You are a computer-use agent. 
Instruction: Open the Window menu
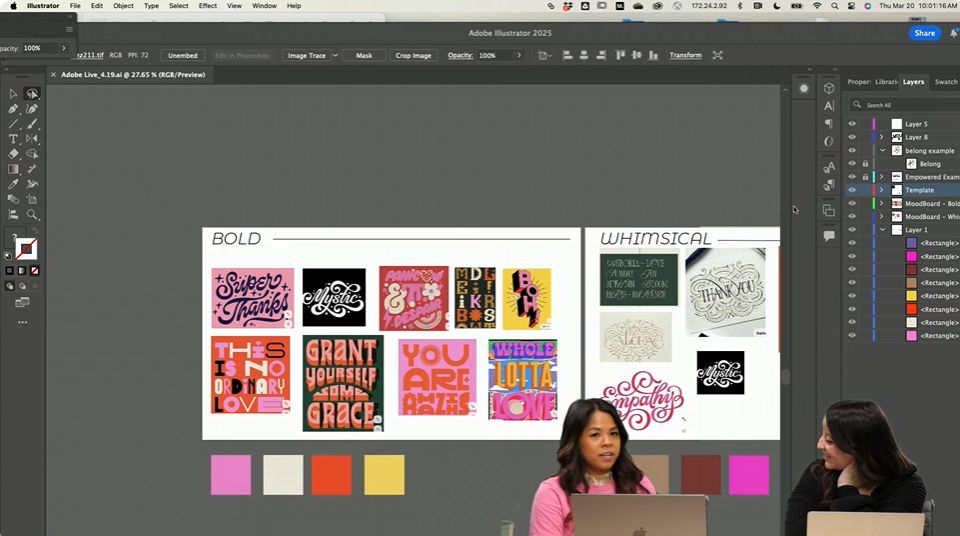[264, 6]
